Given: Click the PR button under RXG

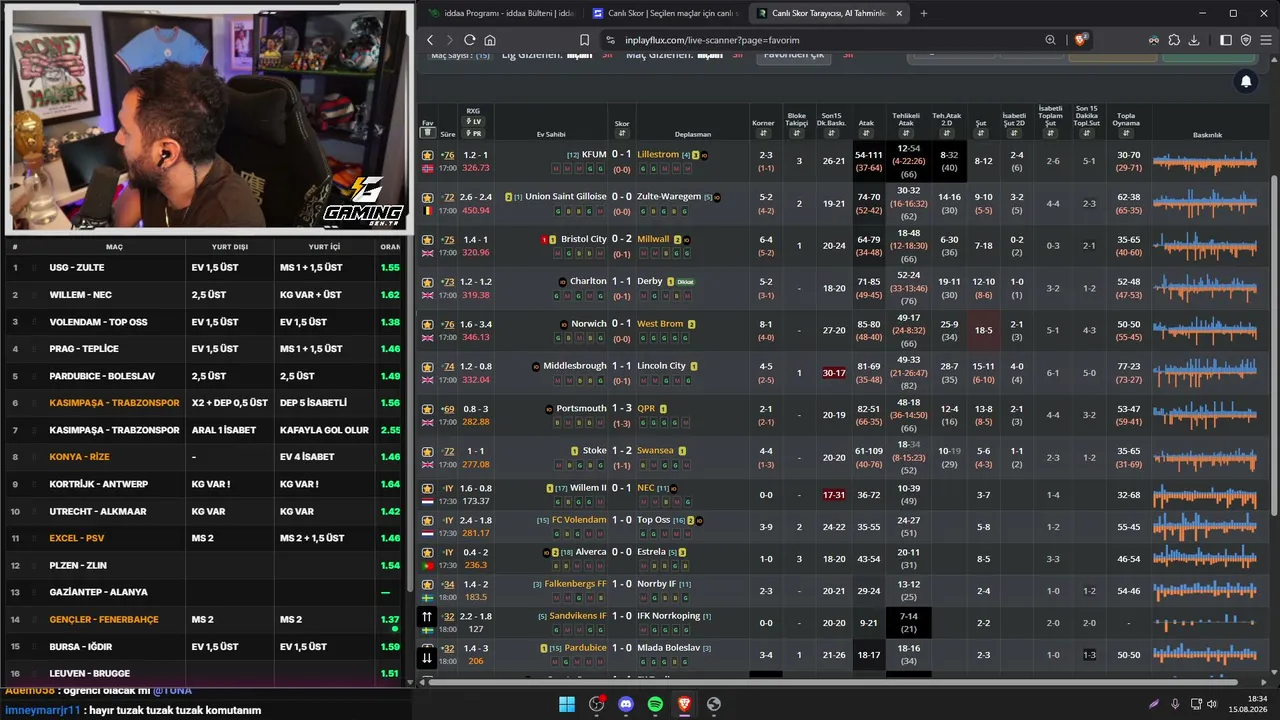Looking at the screenshot, I should [x=473, y=134].
